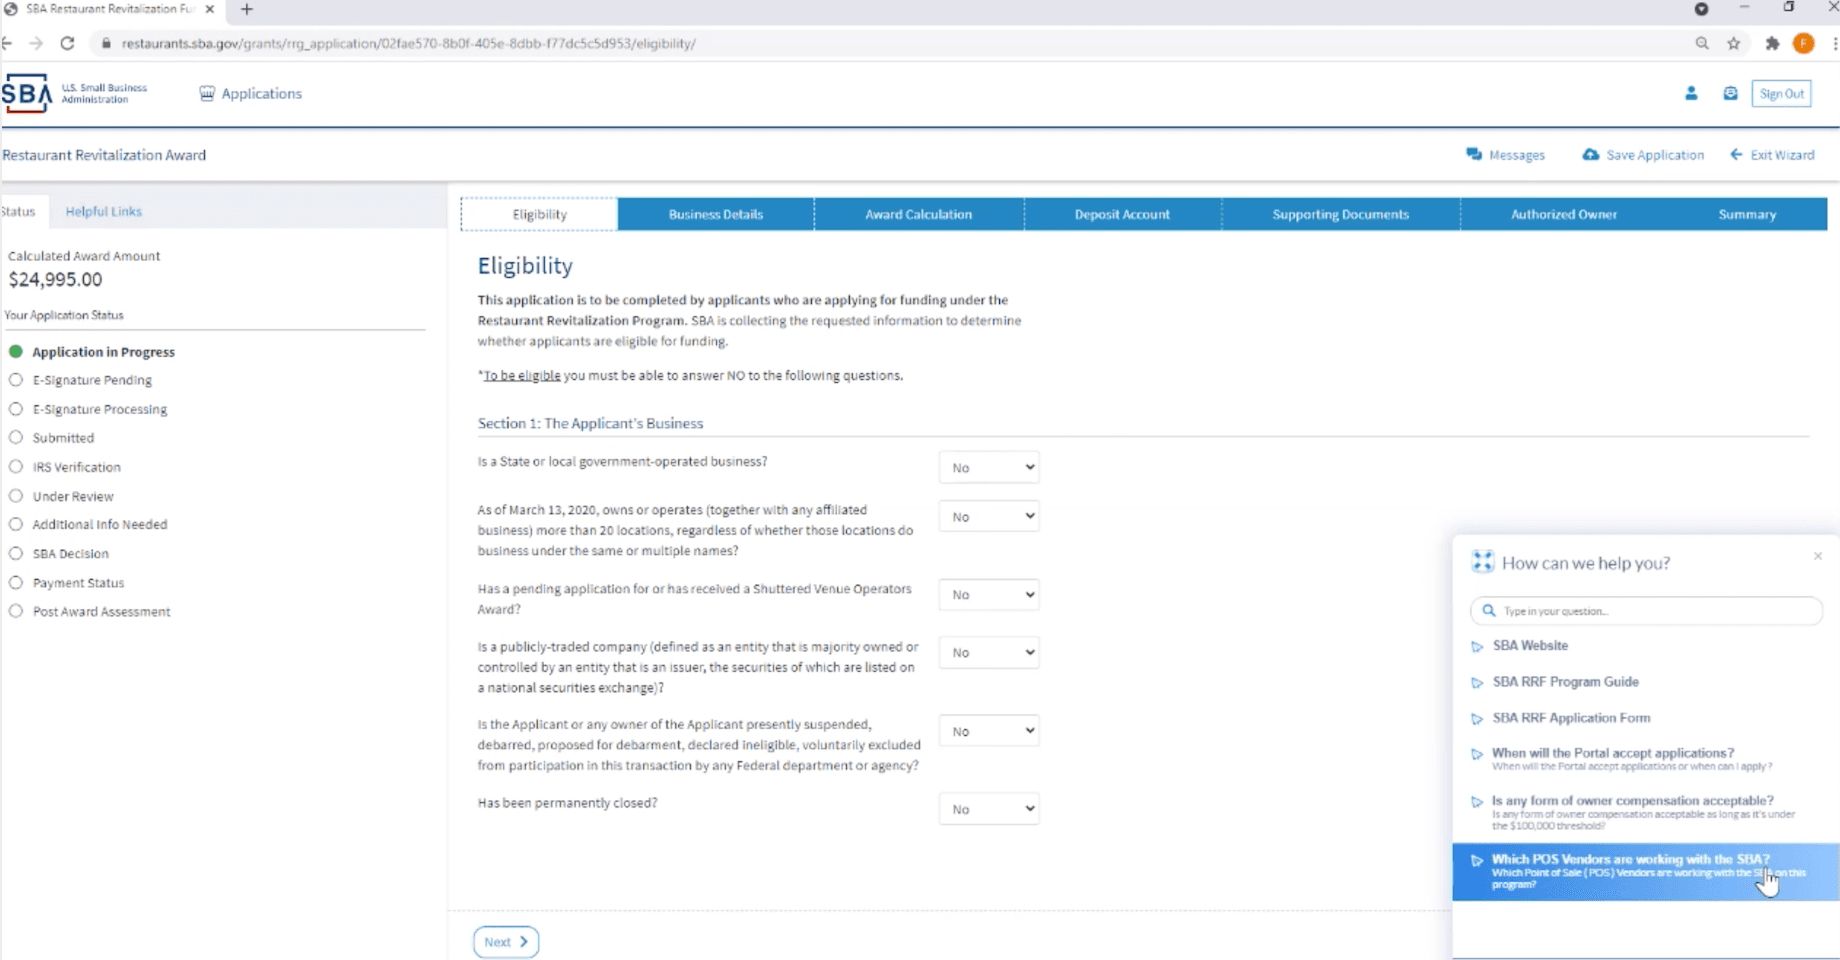Switch to Deposit Account tab
The image size is (1840, 960).
tap(1122, 214)
